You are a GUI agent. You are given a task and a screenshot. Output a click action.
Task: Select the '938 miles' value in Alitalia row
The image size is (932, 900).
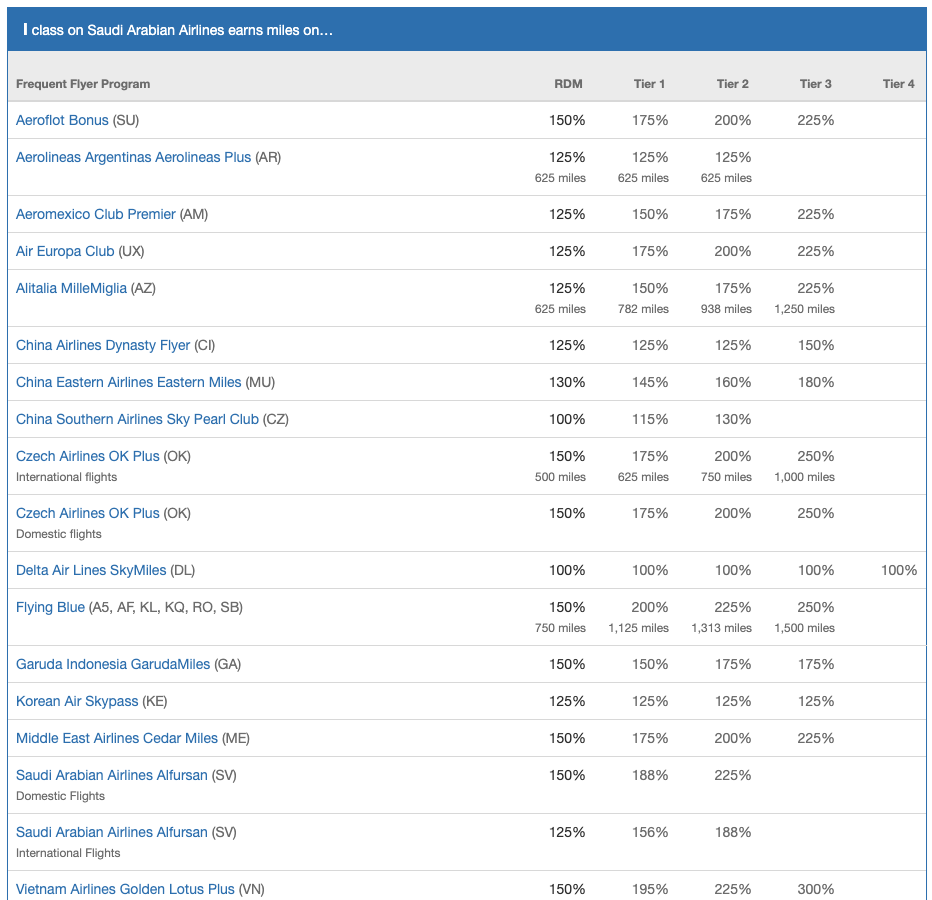[x=726, y=309]
